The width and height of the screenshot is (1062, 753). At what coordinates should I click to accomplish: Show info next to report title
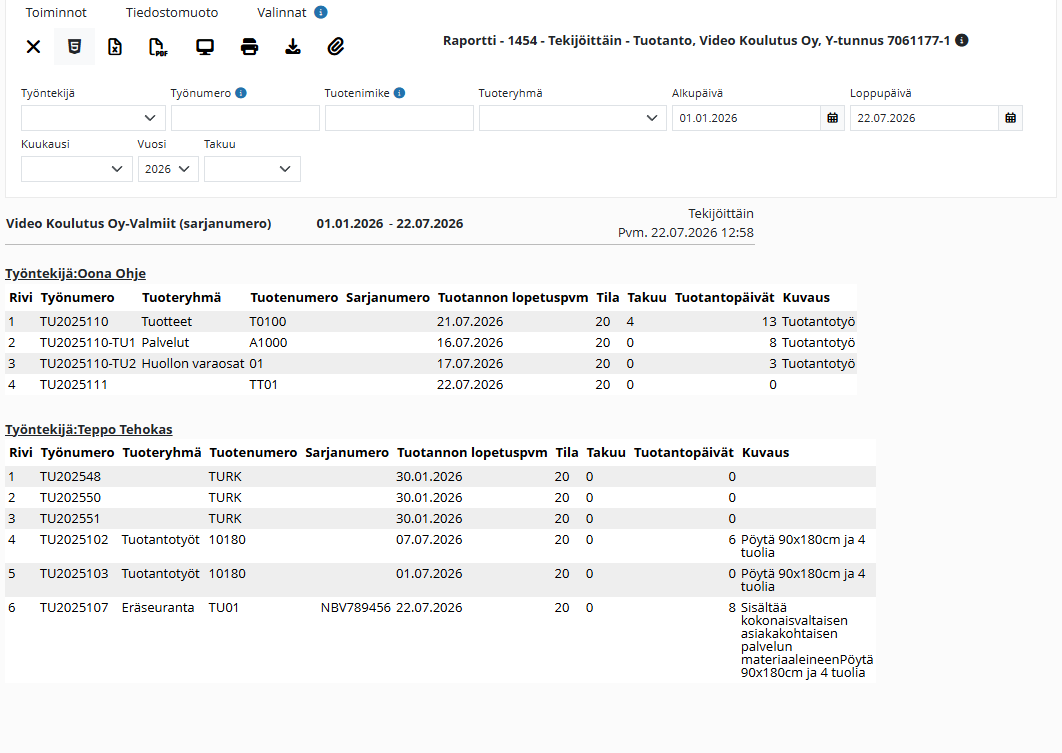coord(962,40)
